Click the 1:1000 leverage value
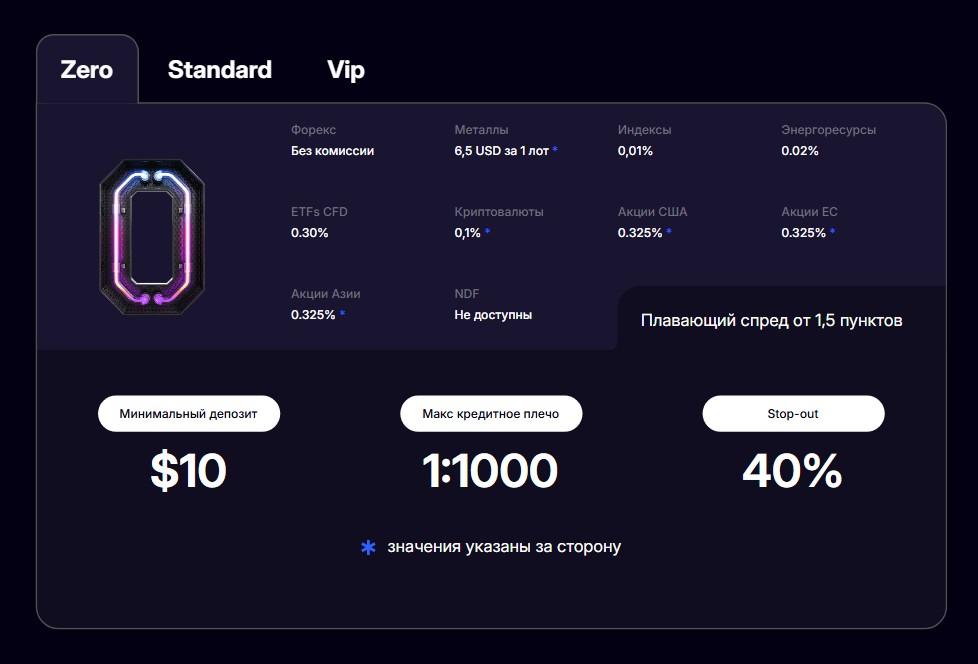This screenshot has height=664, width=978. (x=490, y=471)
